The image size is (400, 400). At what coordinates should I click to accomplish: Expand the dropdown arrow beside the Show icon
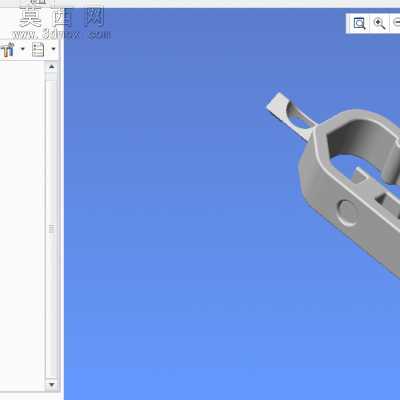pos(54,49)
